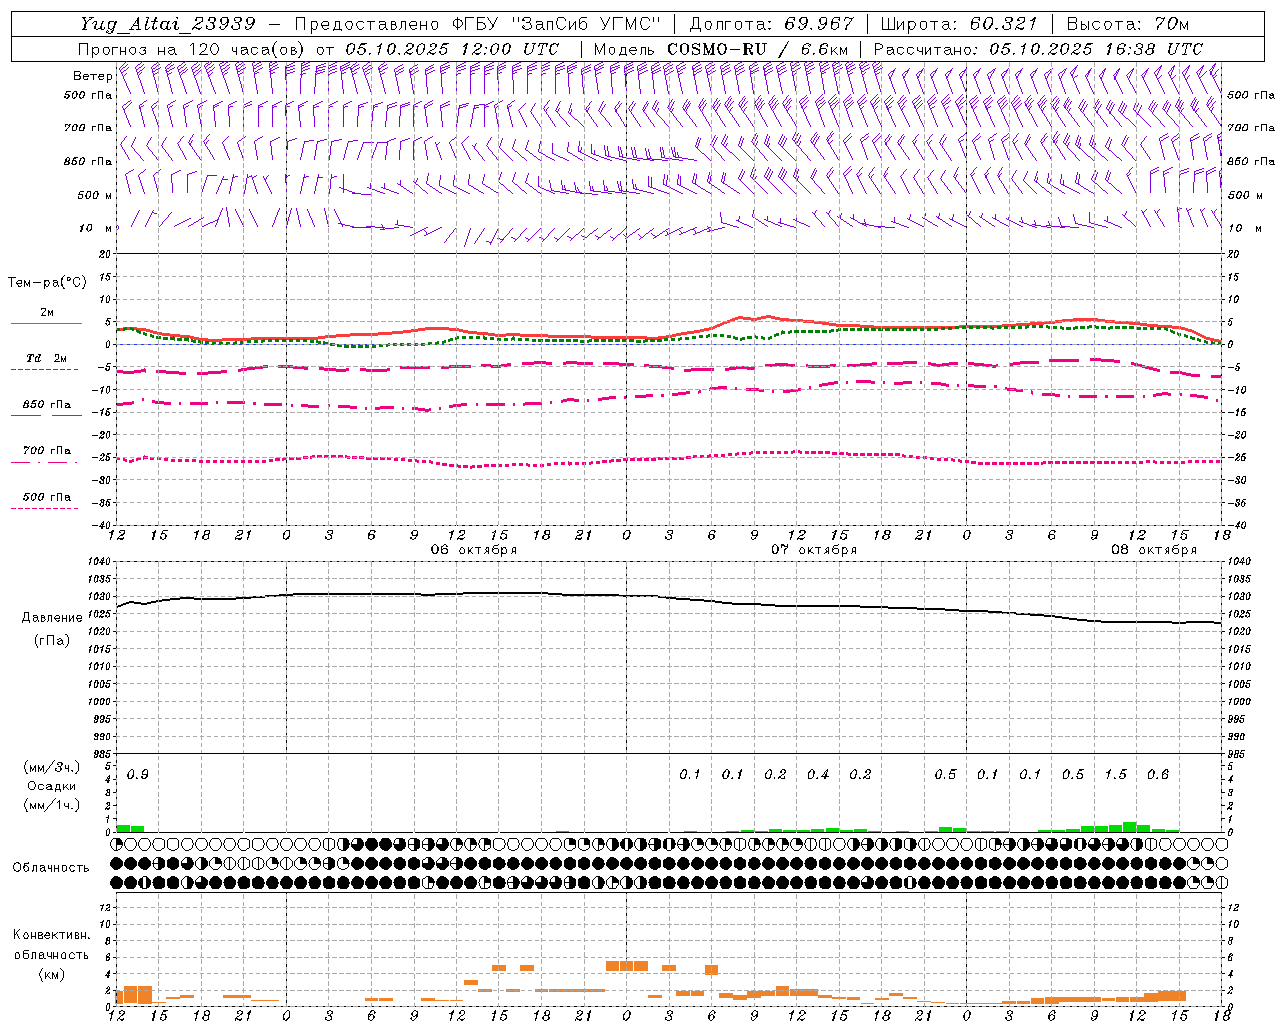This screenshot has width=1280, height=1024.
Task: Click the '1.5' precipitation value
Action: point(1115,774)
